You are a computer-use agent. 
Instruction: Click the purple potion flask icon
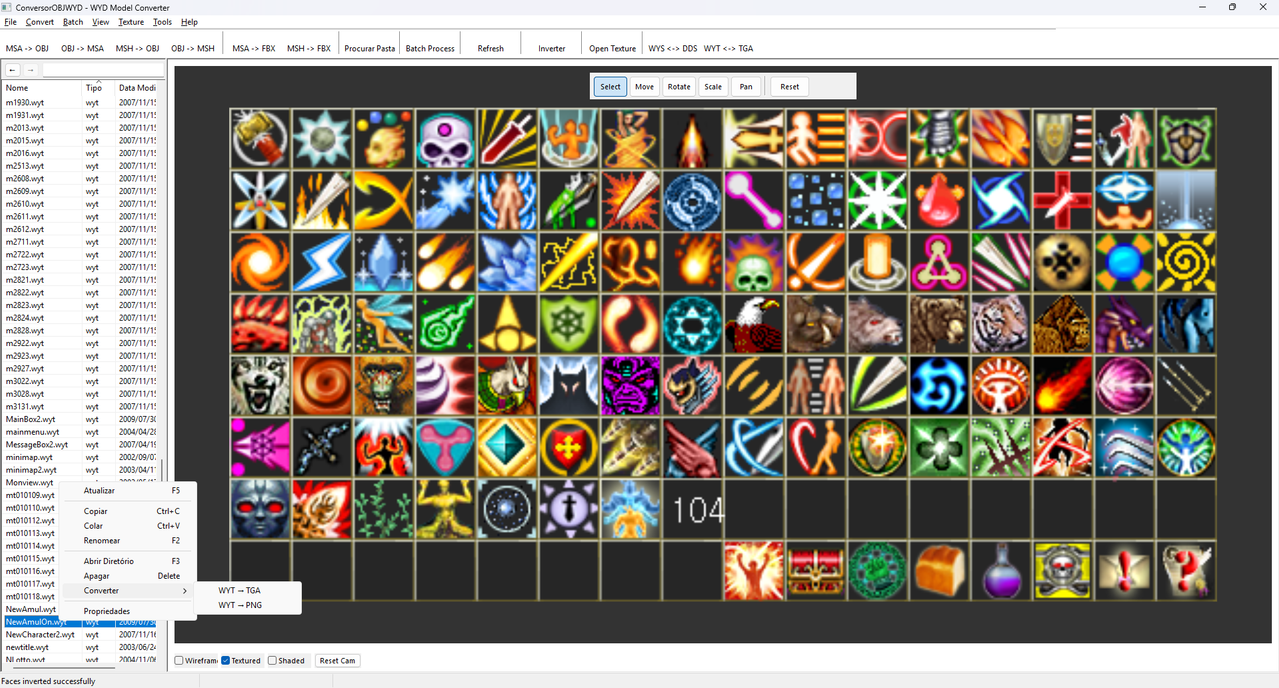click(x=1001, y=571)
